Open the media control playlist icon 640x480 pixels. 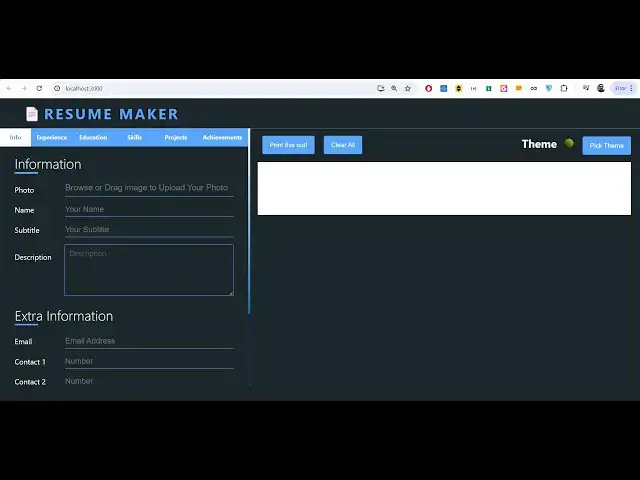coord(586,88)
